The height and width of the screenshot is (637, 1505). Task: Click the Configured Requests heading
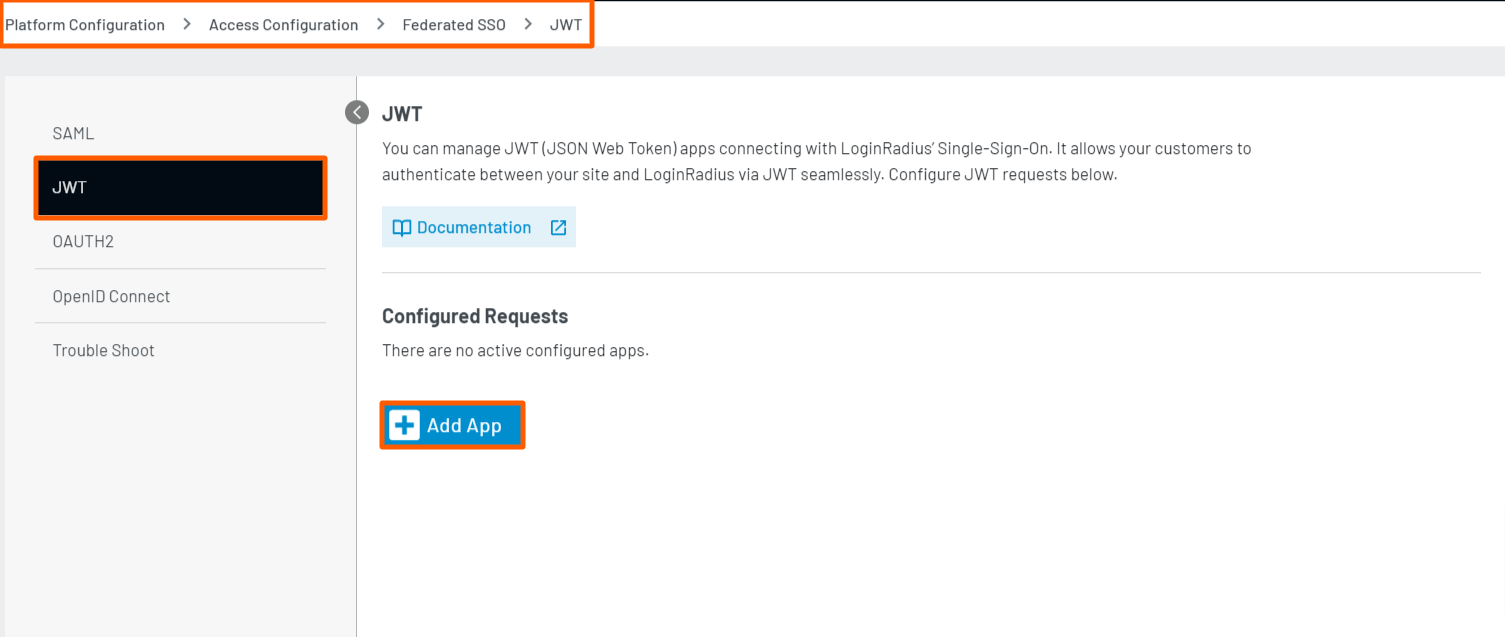click(475, 316)
